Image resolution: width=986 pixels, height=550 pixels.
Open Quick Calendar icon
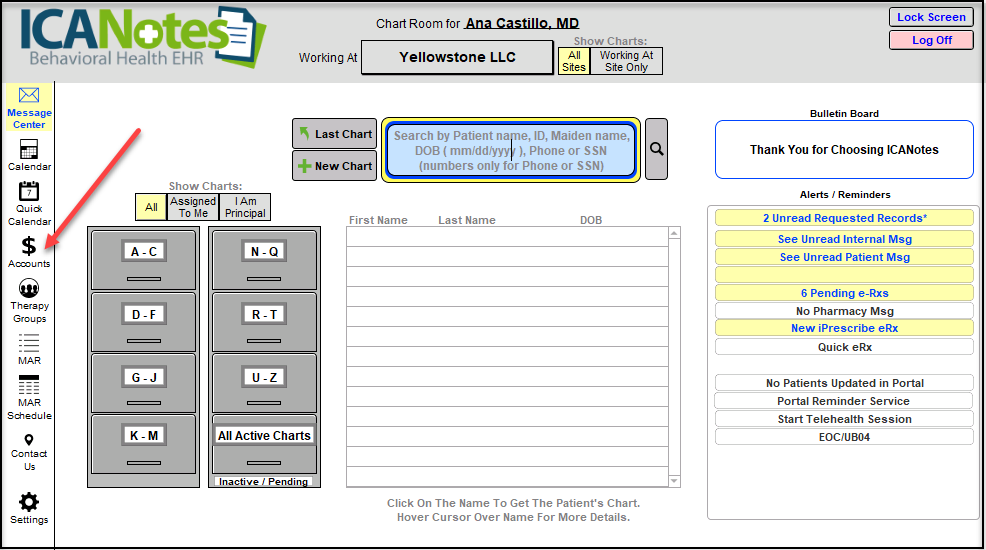coord(29,192)
